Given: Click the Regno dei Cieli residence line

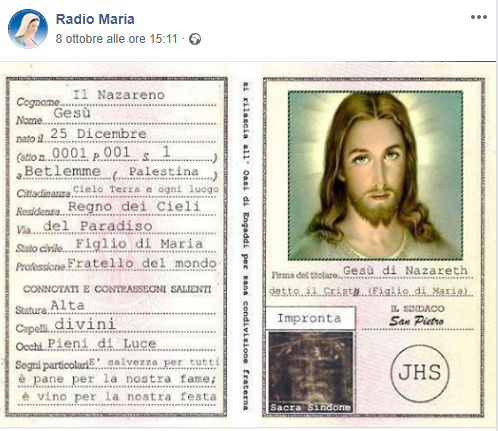Looking at the screenshot, I should pyautogui.click(x=134, y=207).
